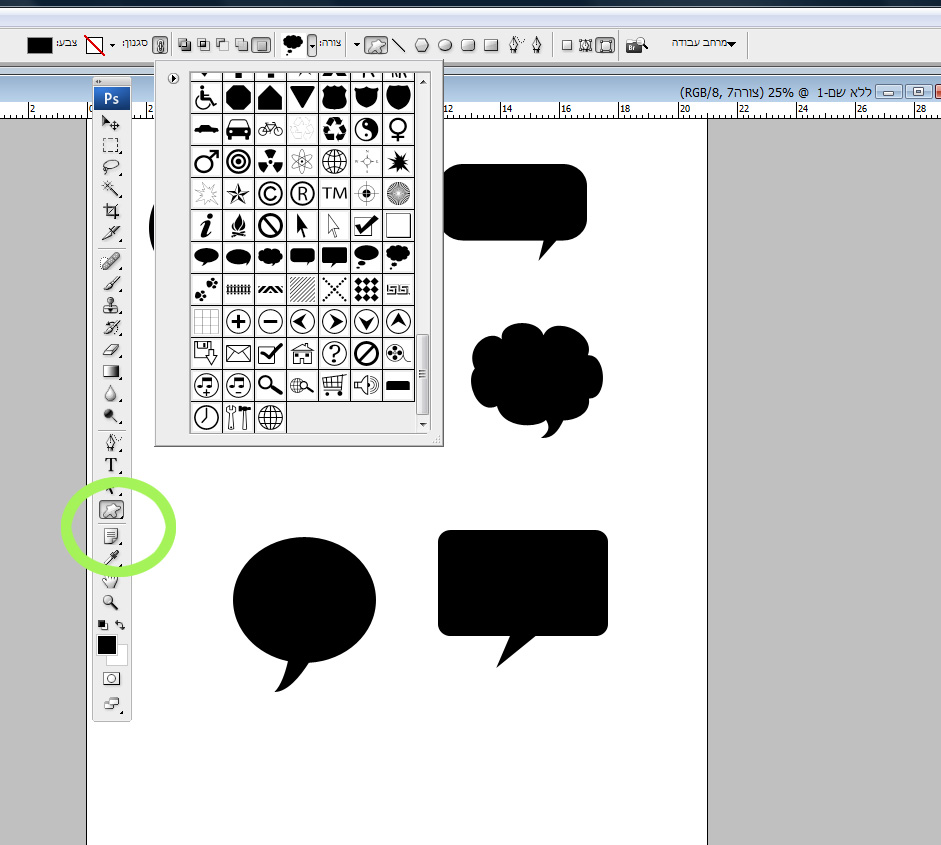Select the Notes tool
The height and width of the screenshot is (845, 941).
coord(111,535)
